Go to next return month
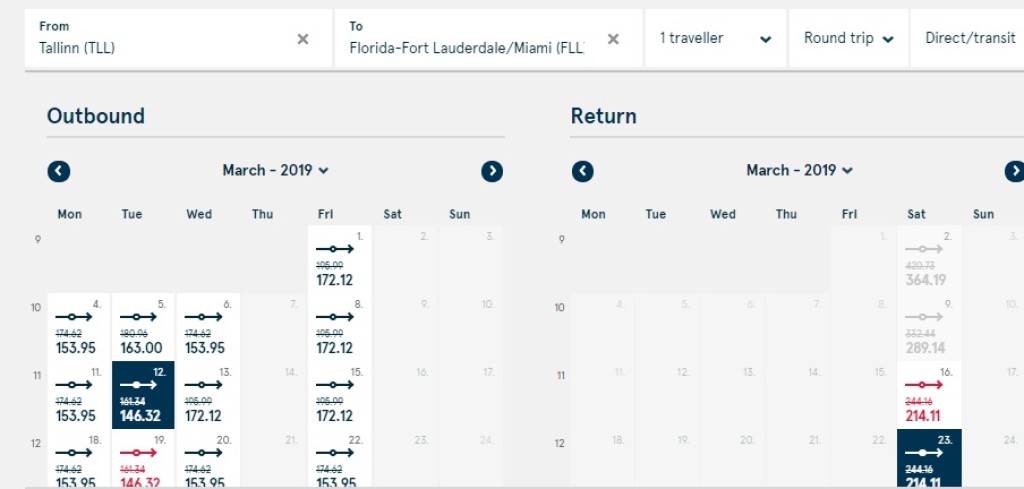 pyautogui.click(x=1014, y=171)
